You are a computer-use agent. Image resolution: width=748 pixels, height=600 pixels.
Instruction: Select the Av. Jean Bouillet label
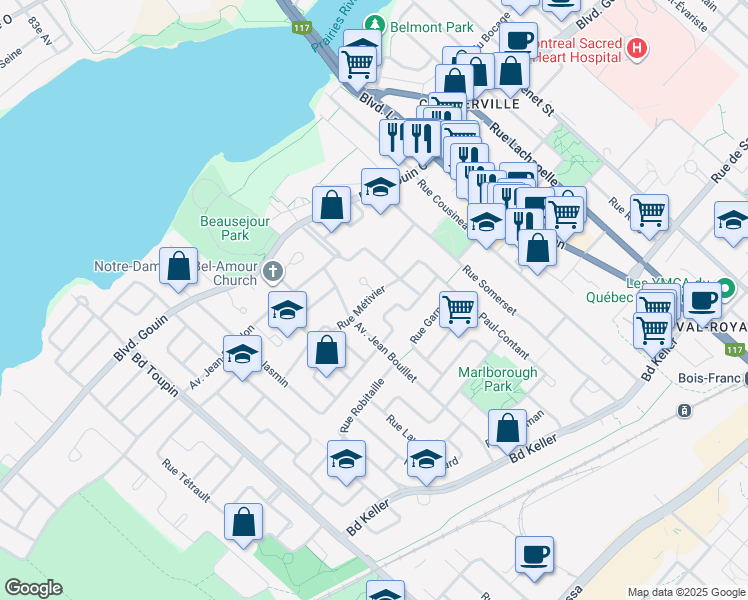(x=386, y=352)
